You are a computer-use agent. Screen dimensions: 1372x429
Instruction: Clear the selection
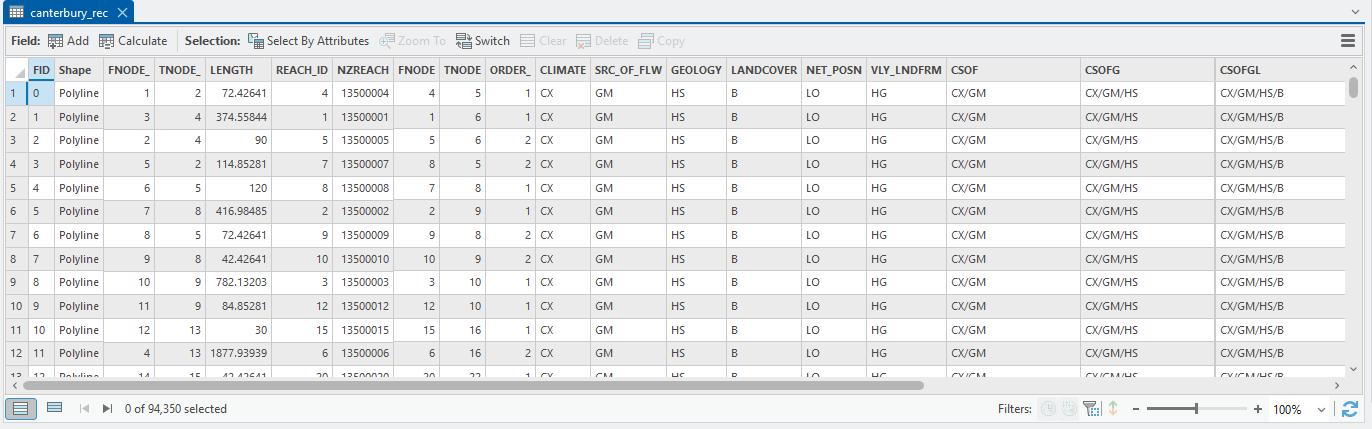point(543,41)
